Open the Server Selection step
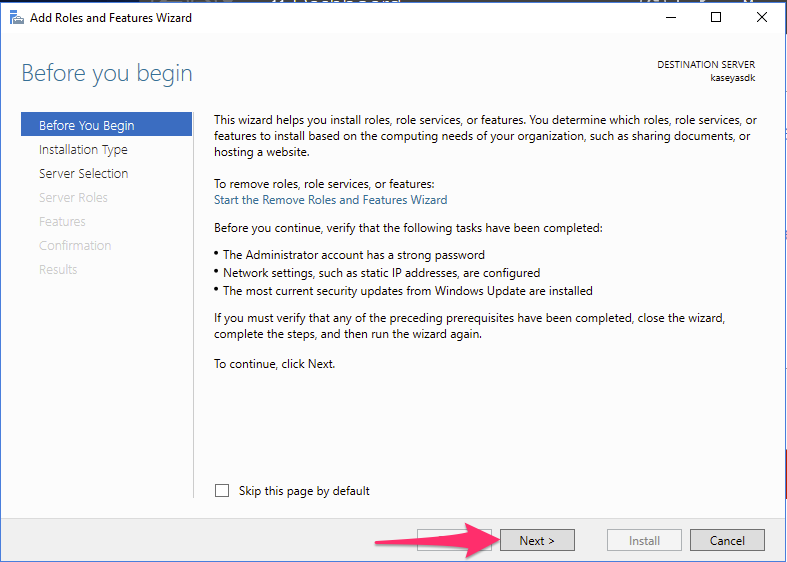This screenshot has width=787, height=562. point(84,174)
